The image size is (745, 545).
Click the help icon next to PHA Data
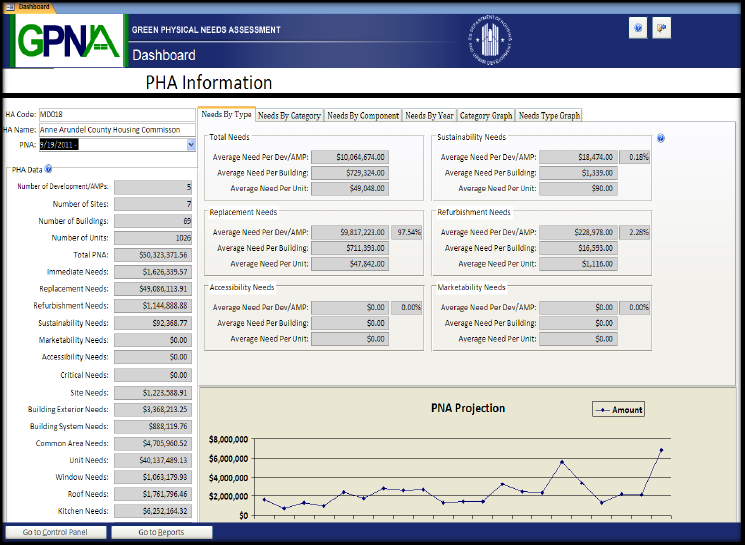(48, 169)
